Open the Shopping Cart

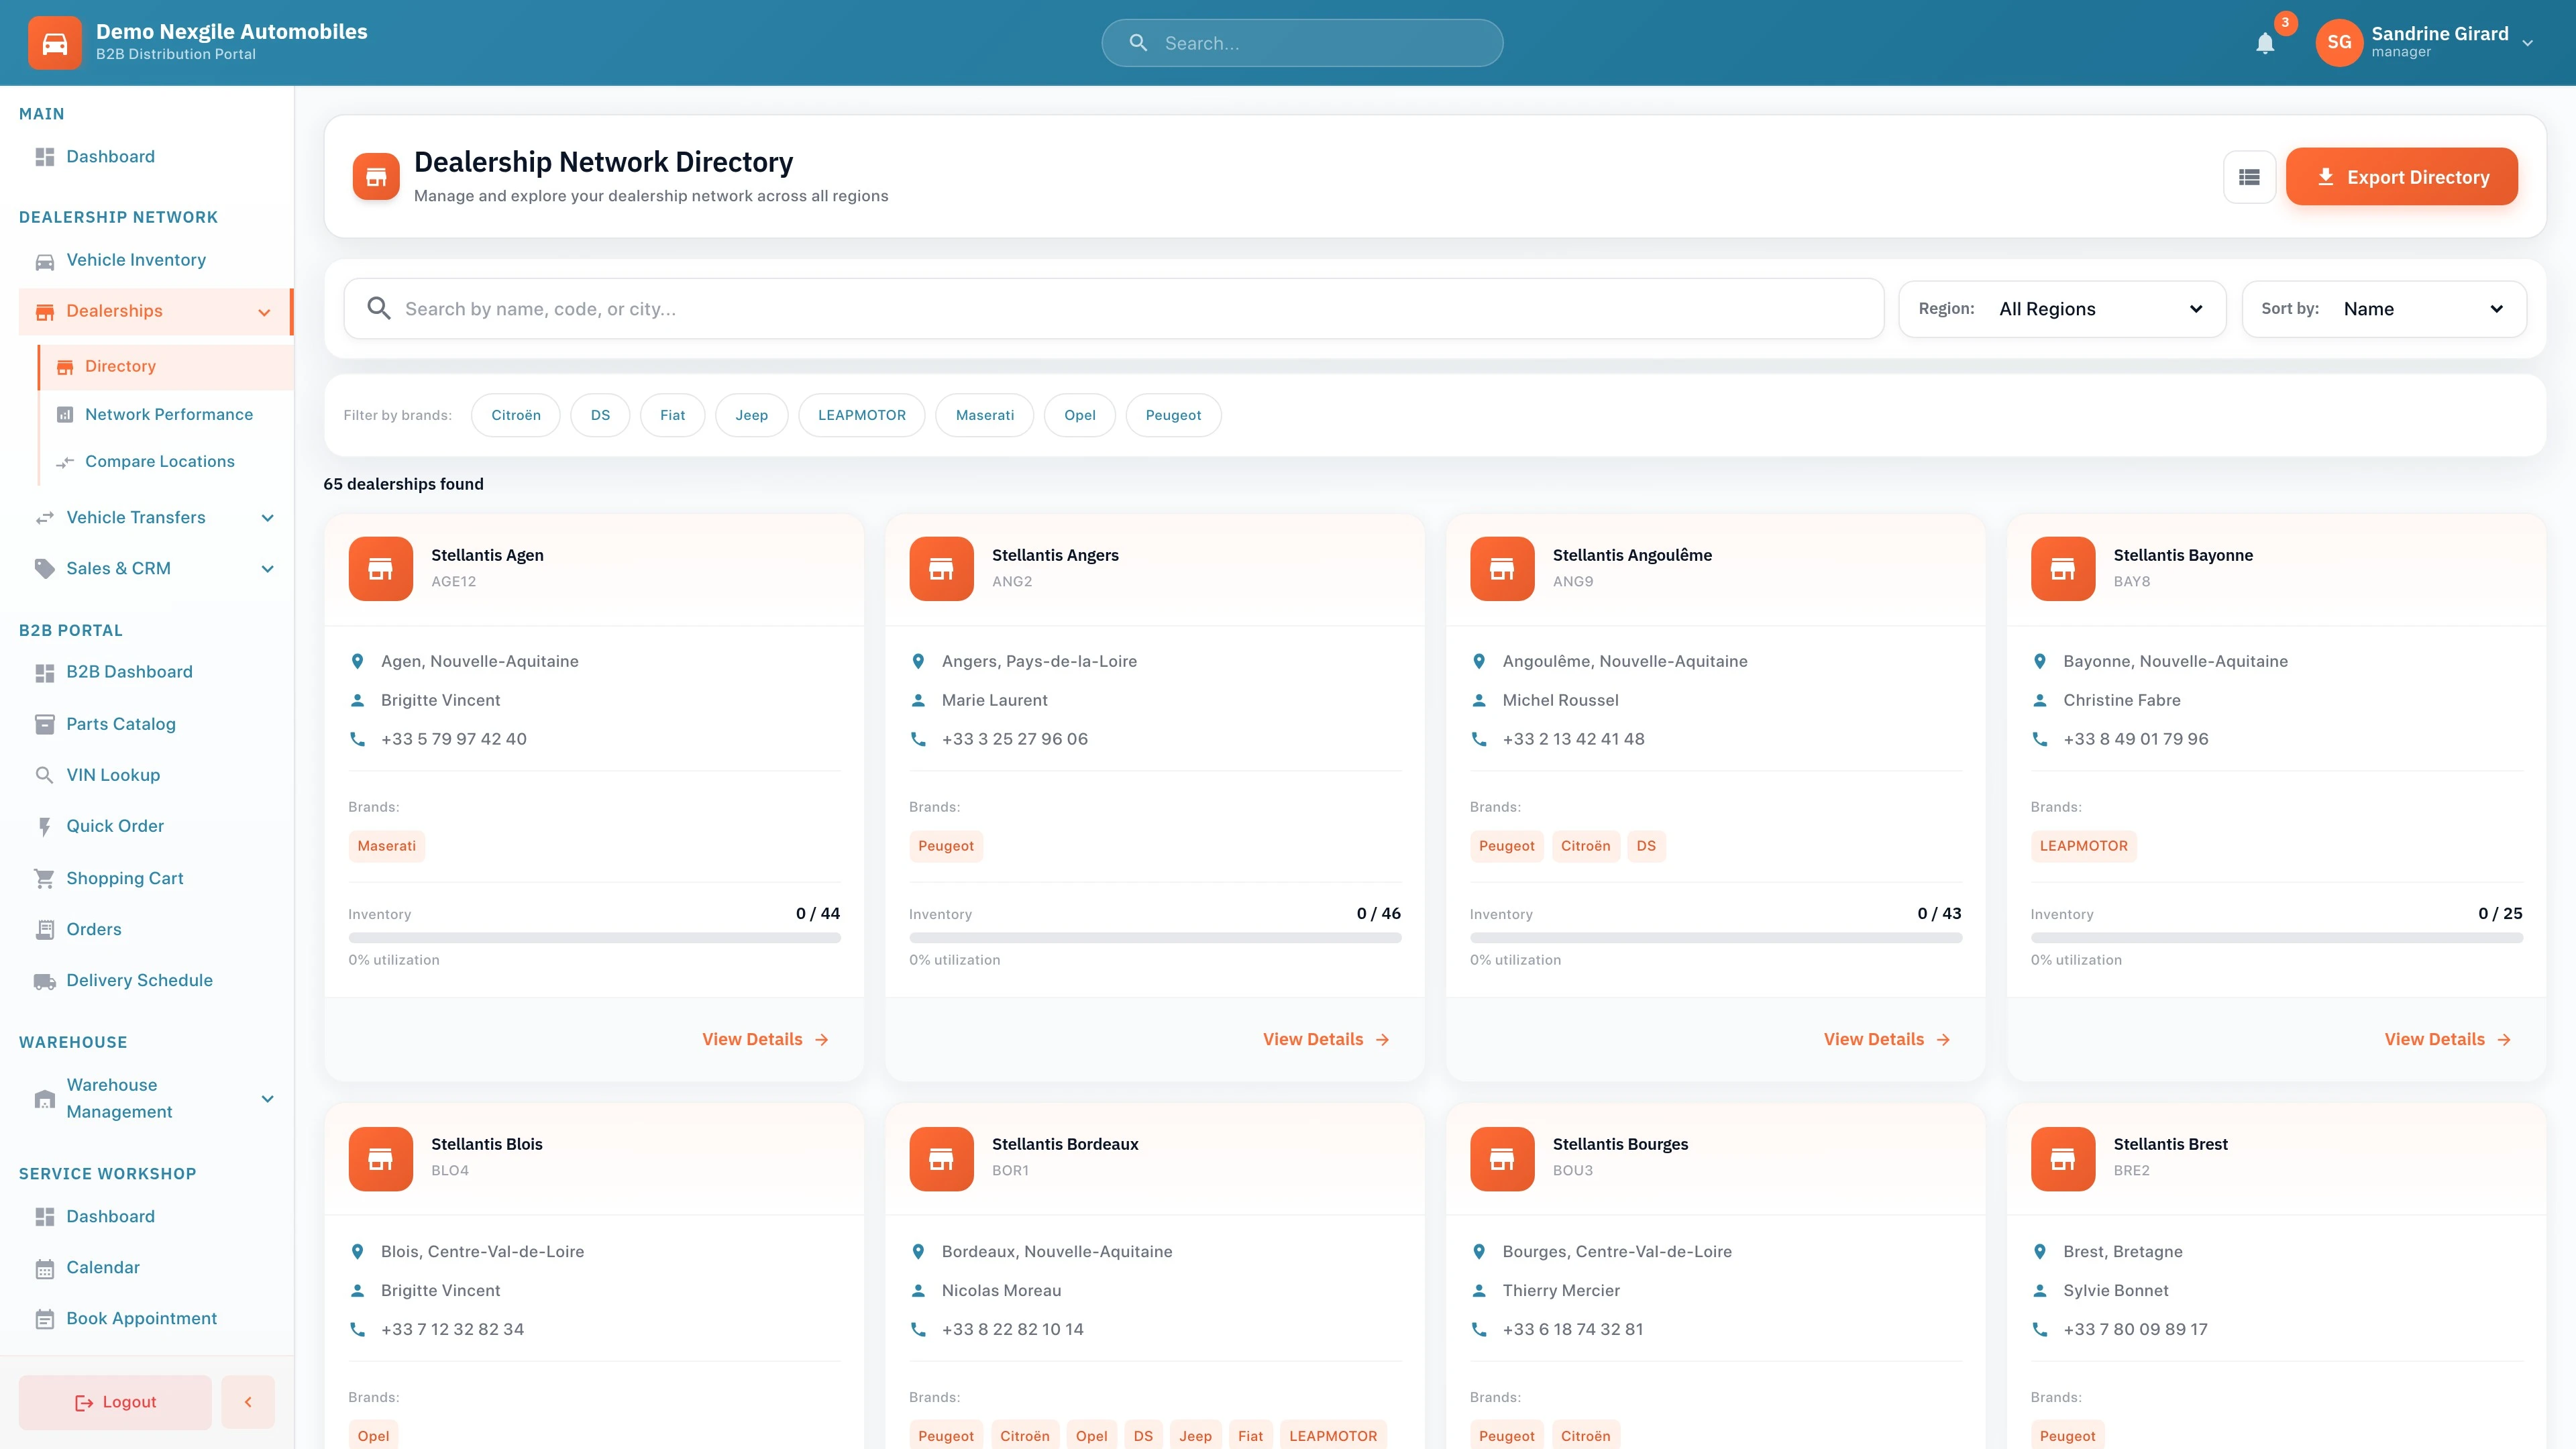click(124, 878)
